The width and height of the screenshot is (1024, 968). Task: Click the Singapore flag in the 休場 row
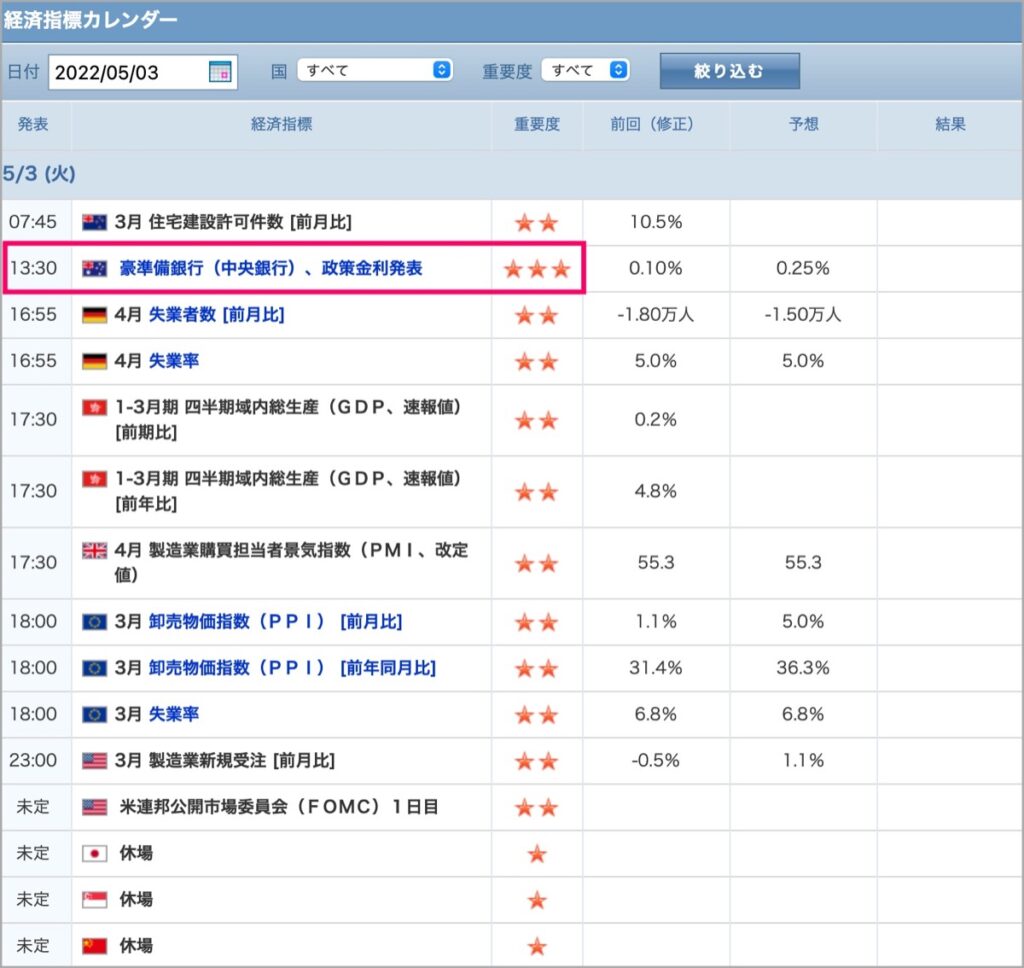(94, 900)
